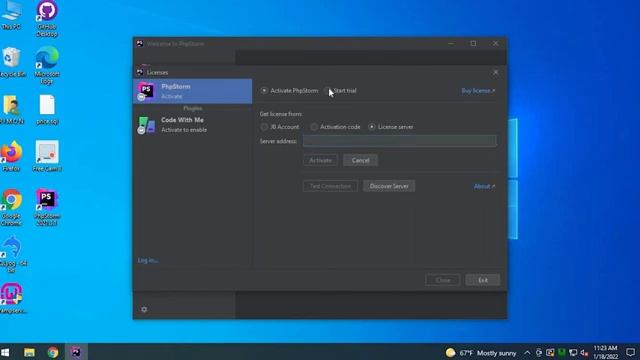The image size is (640, 360).
Task: Select Free Cam 8 desktop shortcut
Action: pyautogui.click(x=47, y=156)
